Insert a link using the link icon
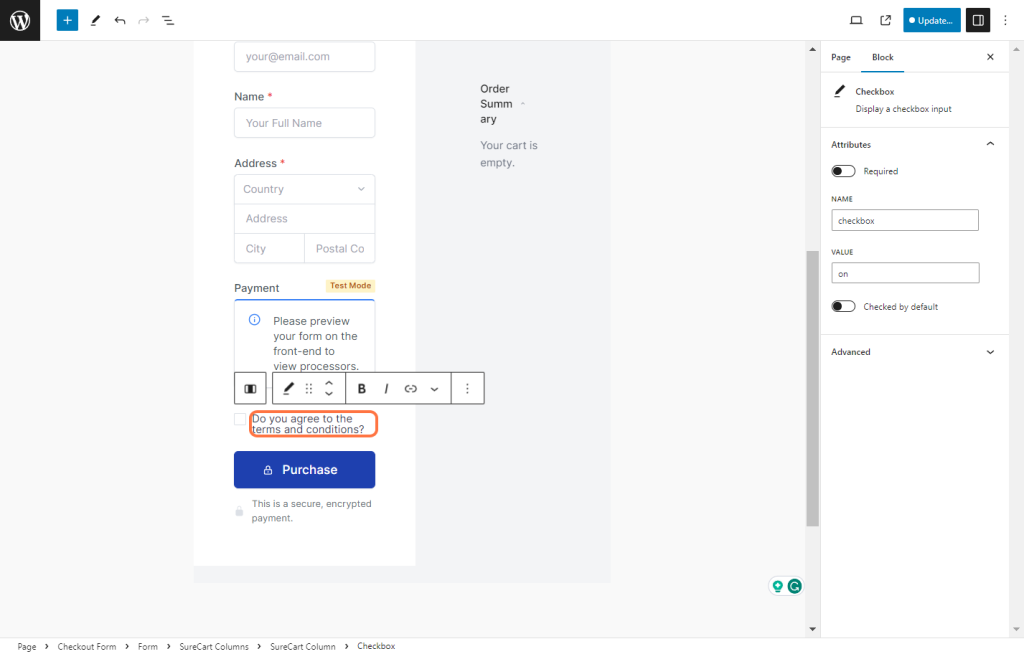1024x654 pixels. click(x=410, y=388)
